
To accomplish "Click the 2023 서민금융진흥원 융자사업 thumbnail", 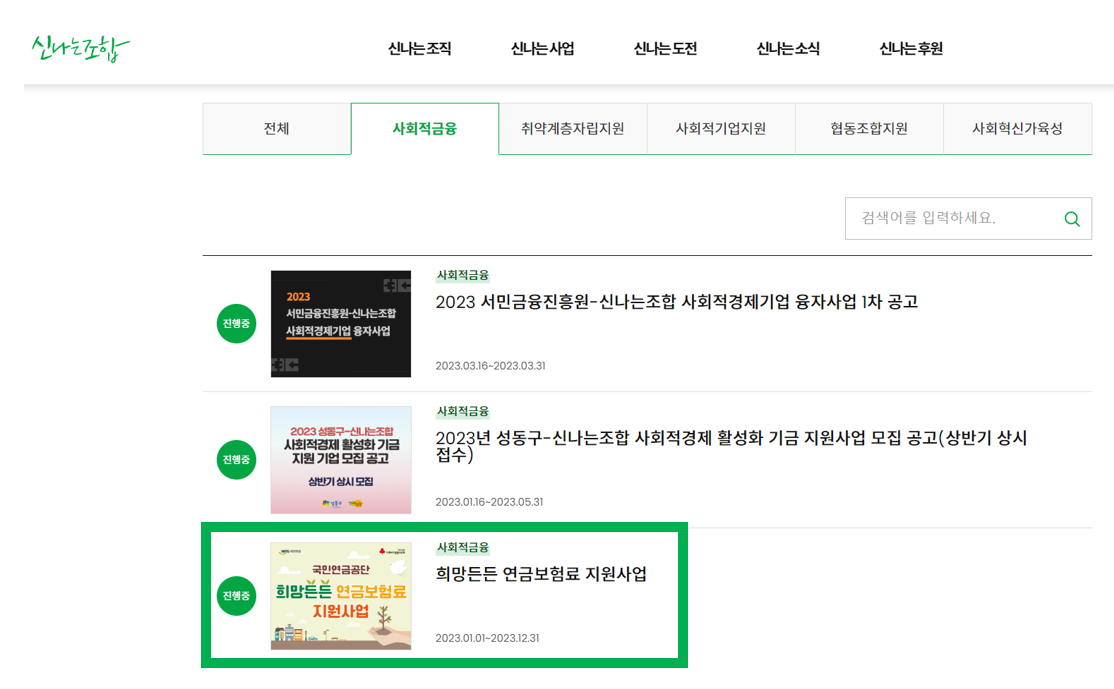I will click(340, 323).
